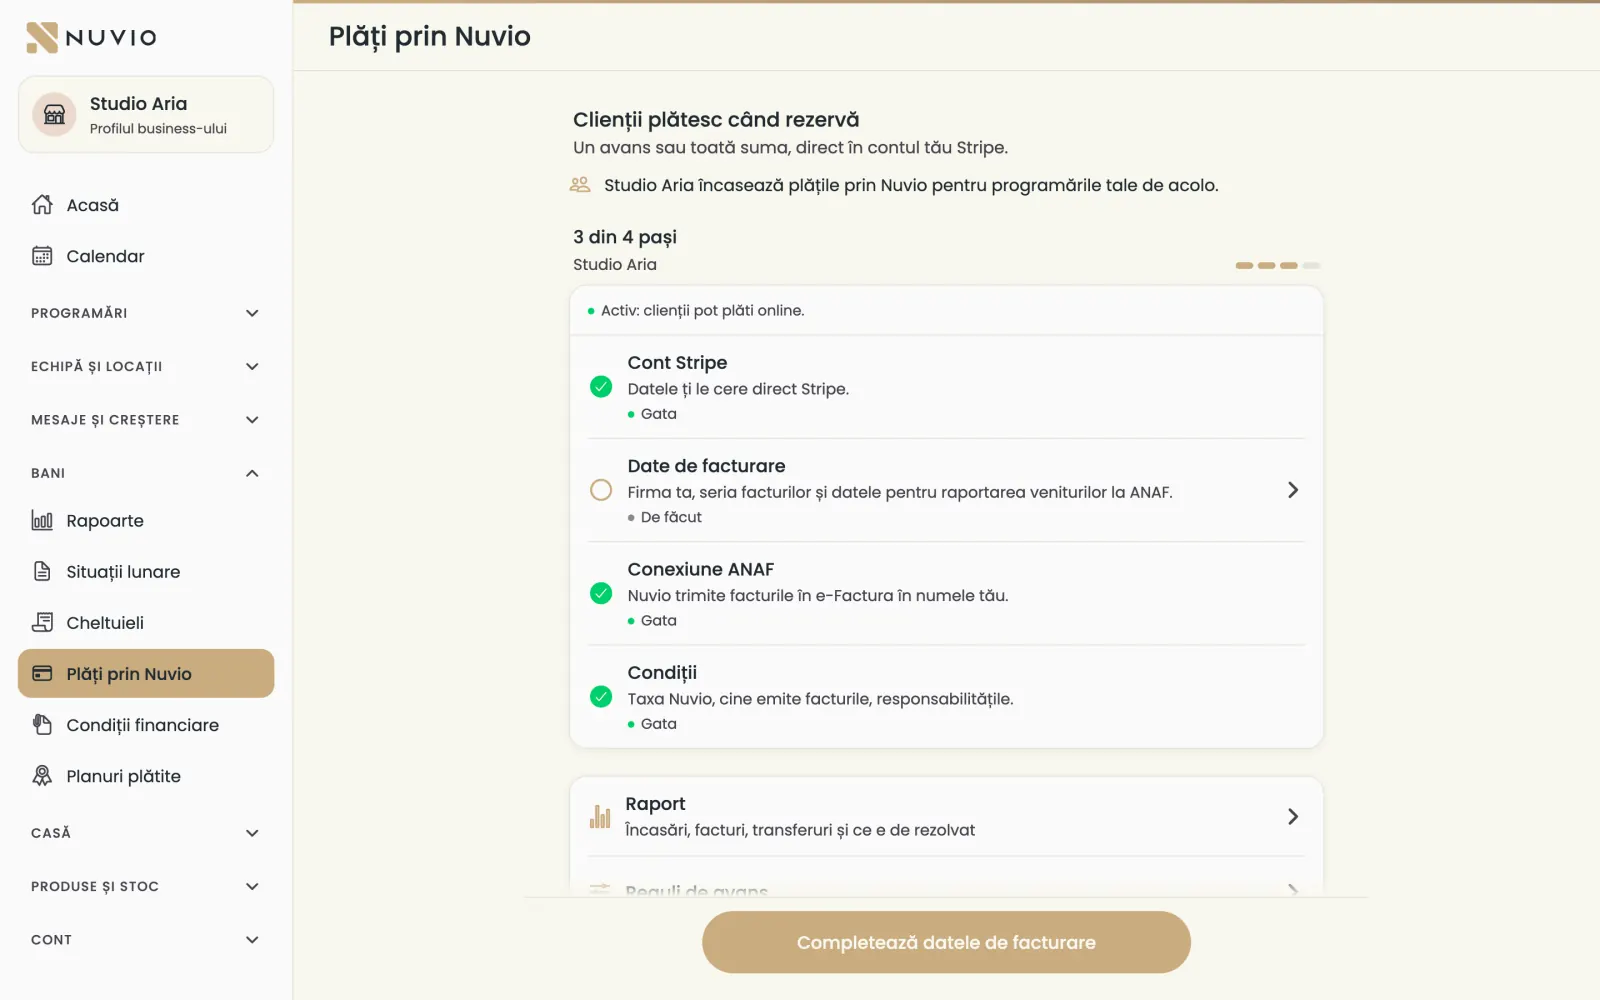The image size is (1600, 1000).
Task: Open the Studio Aria business profile card
Action: click(146, 115)
